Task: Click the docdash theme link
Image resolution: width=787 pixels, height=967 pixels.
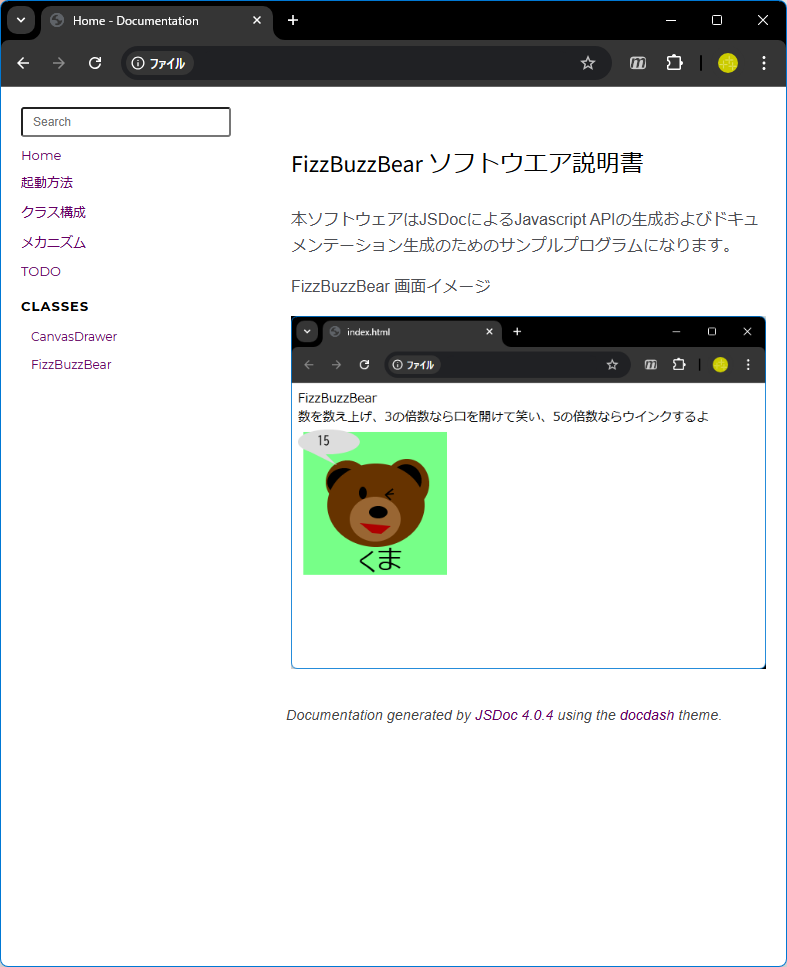Action: 647,715
